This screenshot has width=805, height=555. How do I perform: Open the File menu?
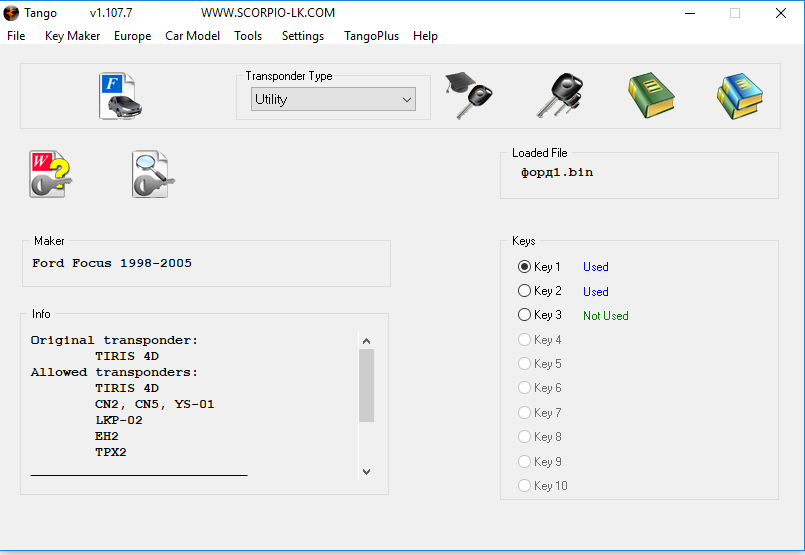pyautogui.click(x=16, y=36)
